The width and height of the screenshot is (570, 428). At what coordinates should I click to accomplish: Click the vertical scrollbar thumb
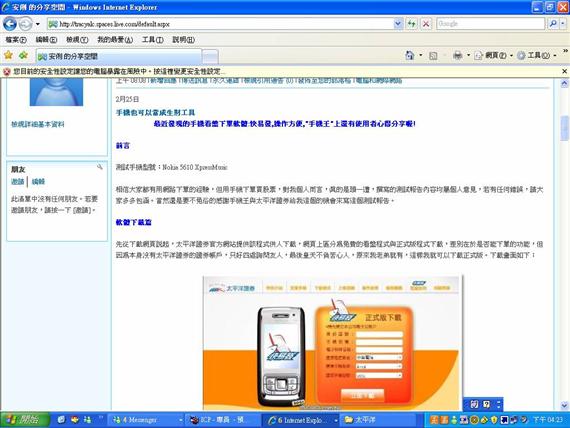[564, 128]
